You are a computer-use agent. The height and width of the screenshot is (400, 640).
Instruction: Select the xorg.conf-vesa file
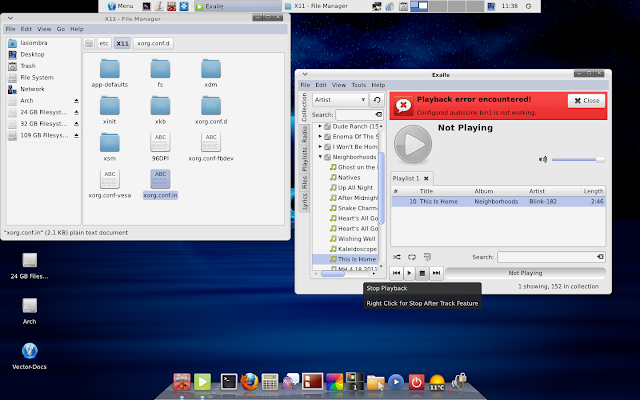click(109, 184)
